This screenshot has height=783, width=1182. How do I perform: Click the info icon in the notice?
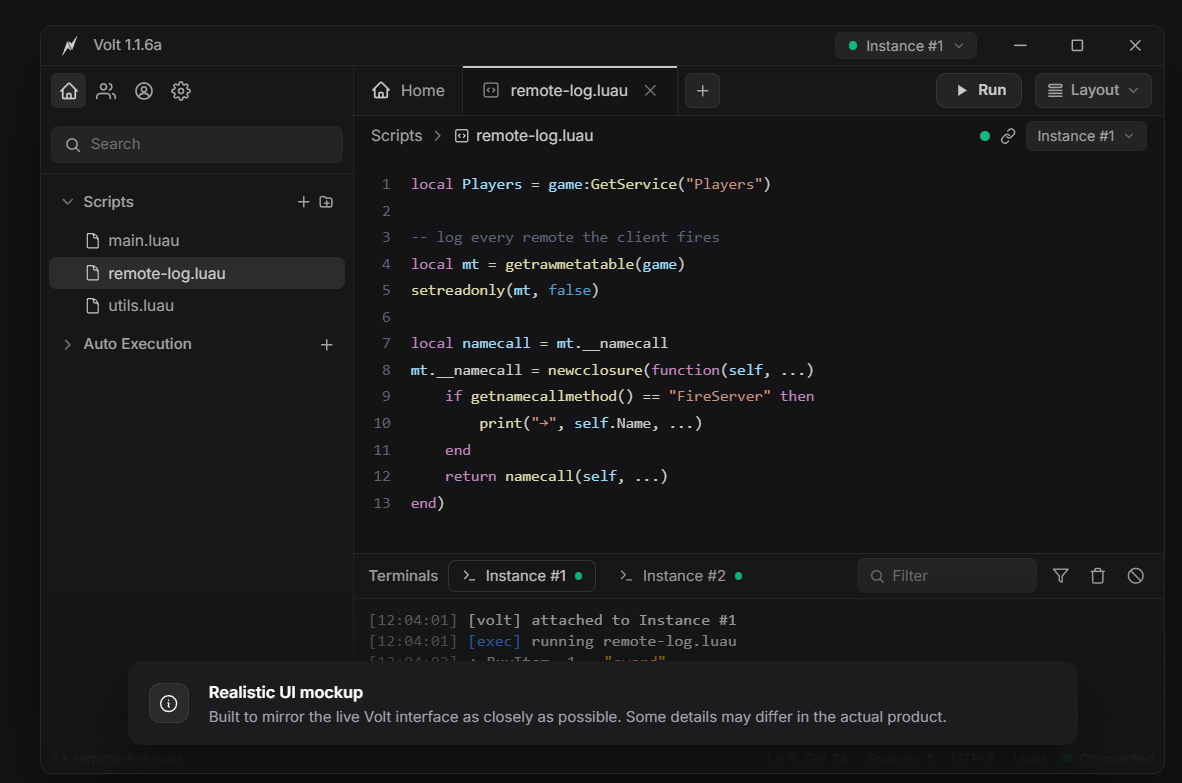(x=169, y=703)
